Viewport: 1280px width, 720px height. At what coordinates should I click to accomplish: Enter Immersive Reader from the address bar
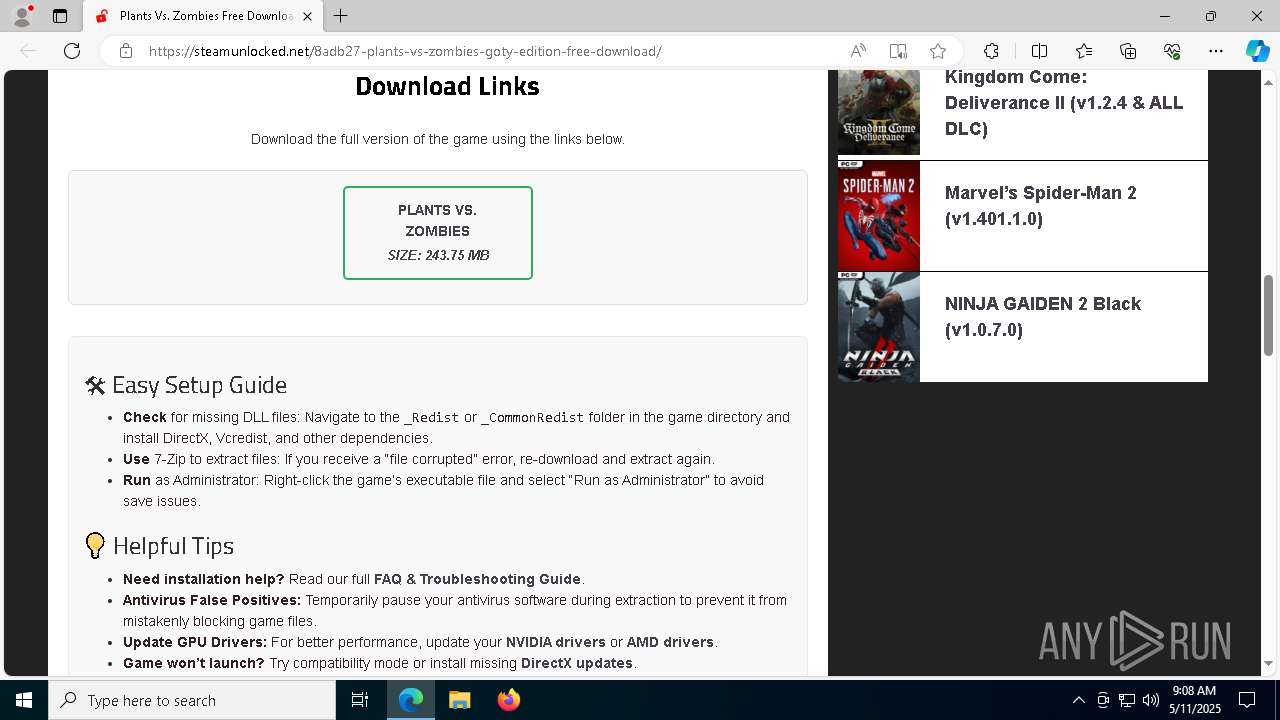898,51
